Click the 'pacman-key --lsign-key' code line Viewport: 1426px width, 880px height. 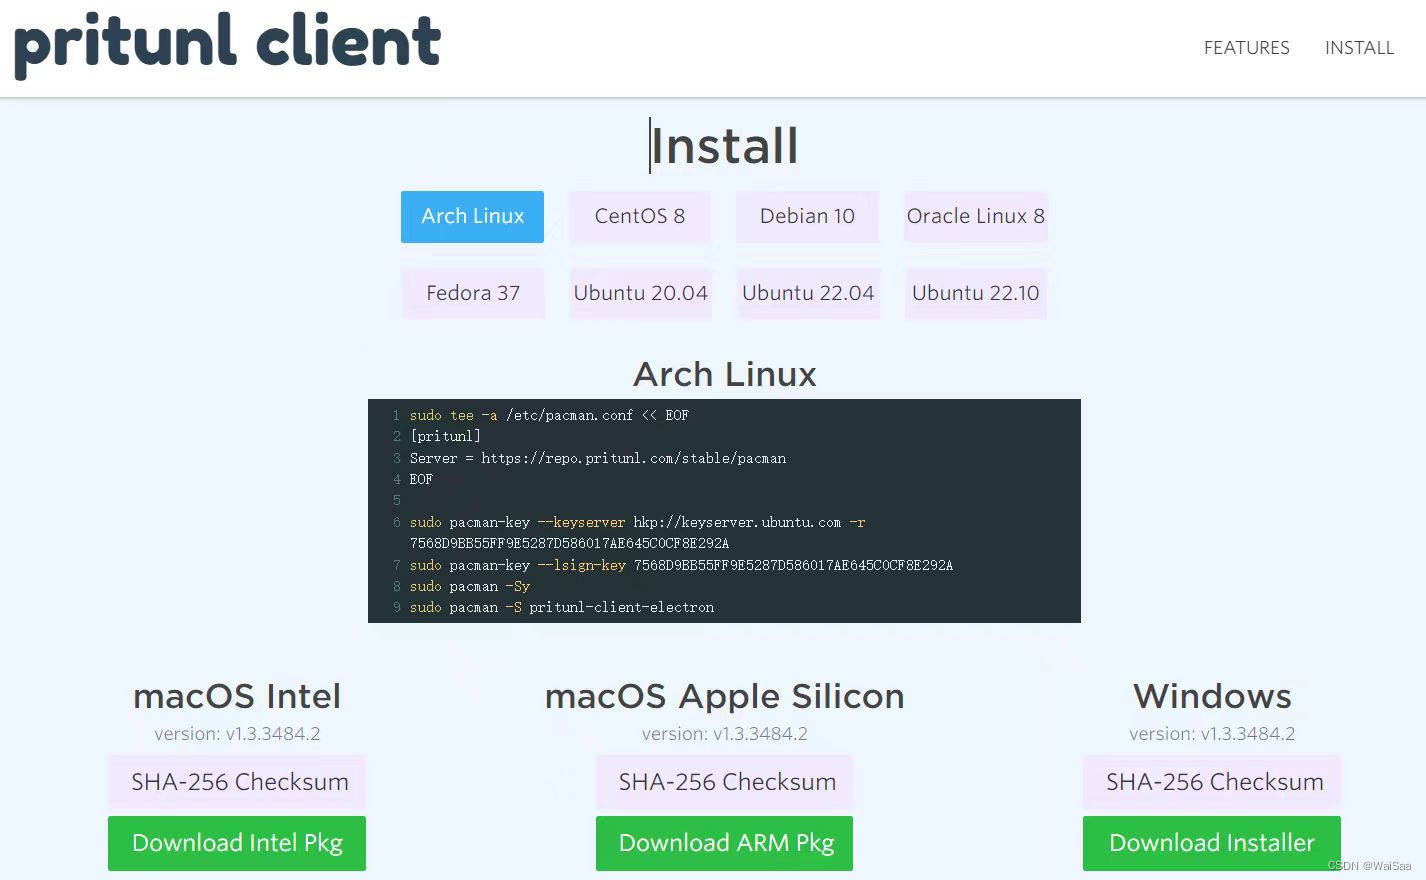click(681, 565)
